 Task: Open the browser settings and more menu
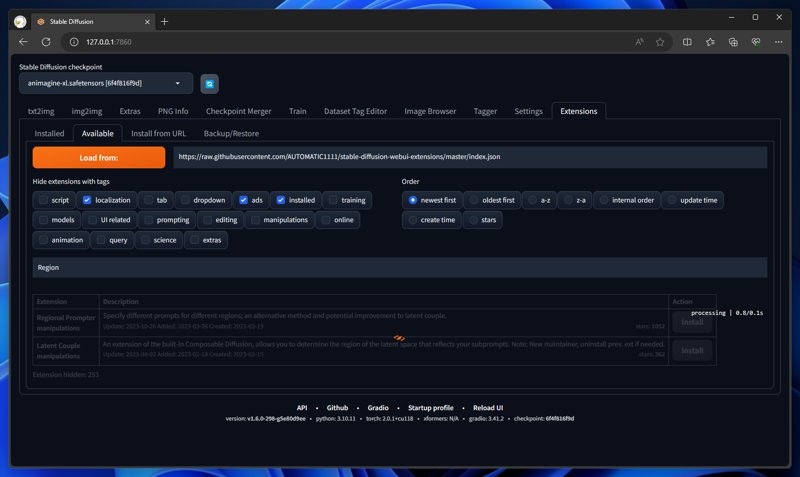779,42
